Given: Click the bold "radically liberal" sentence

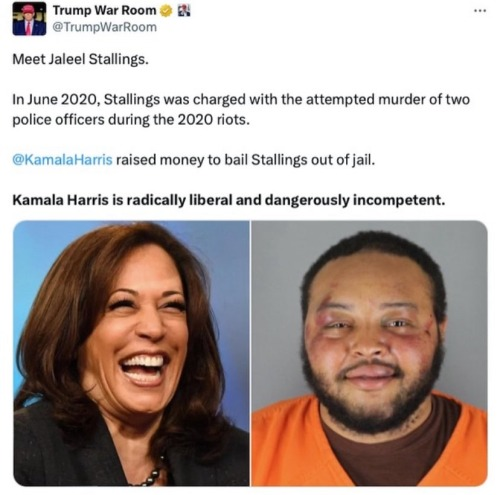Looking at the screenshot, I should [229, 200].
